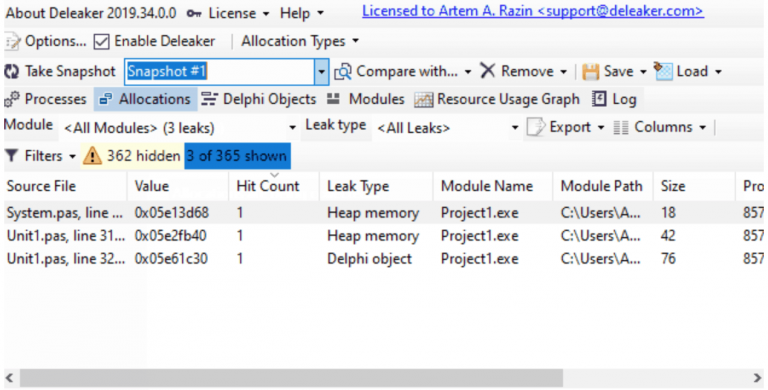Open the Export dropdown arrow
The width and height of the screenshot is (768, 390).
tap(601, 128)
